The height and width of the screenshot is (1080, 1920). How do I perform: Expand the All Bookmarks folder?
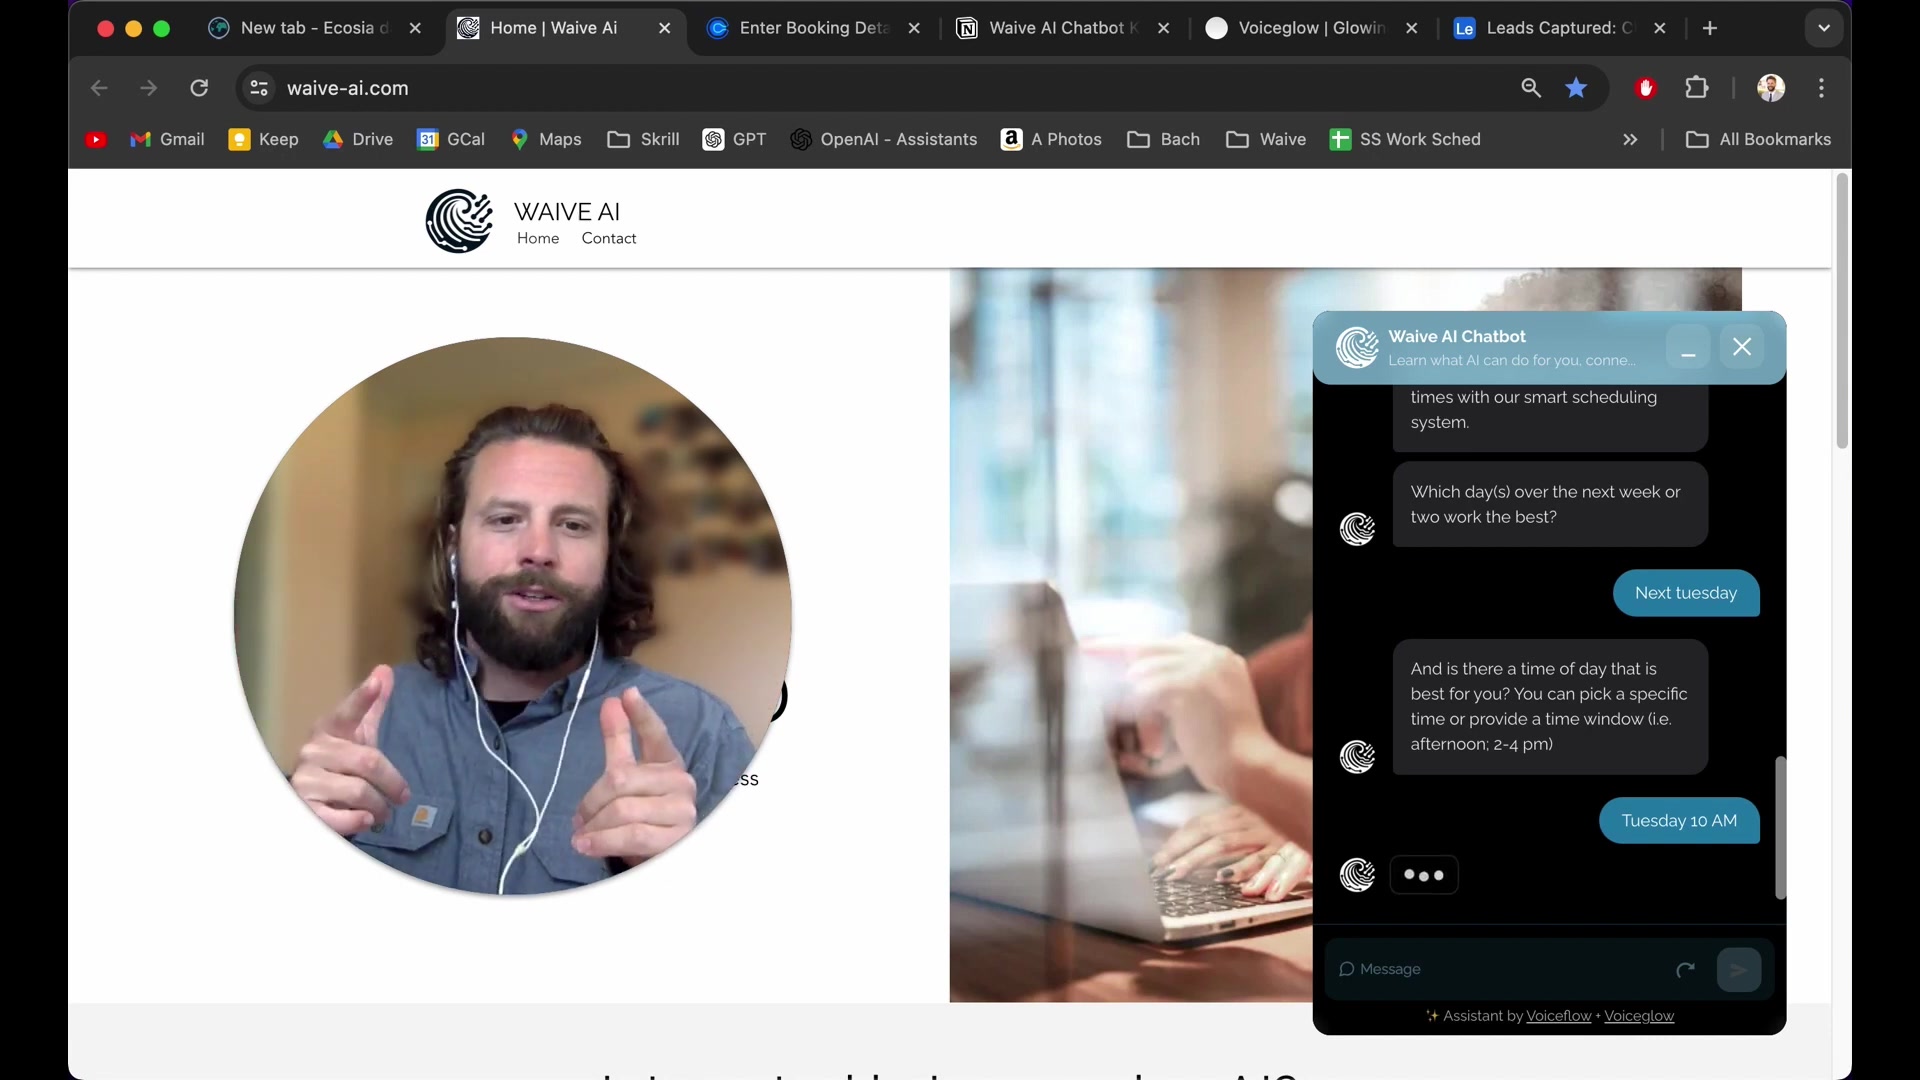pos(1759,140)
